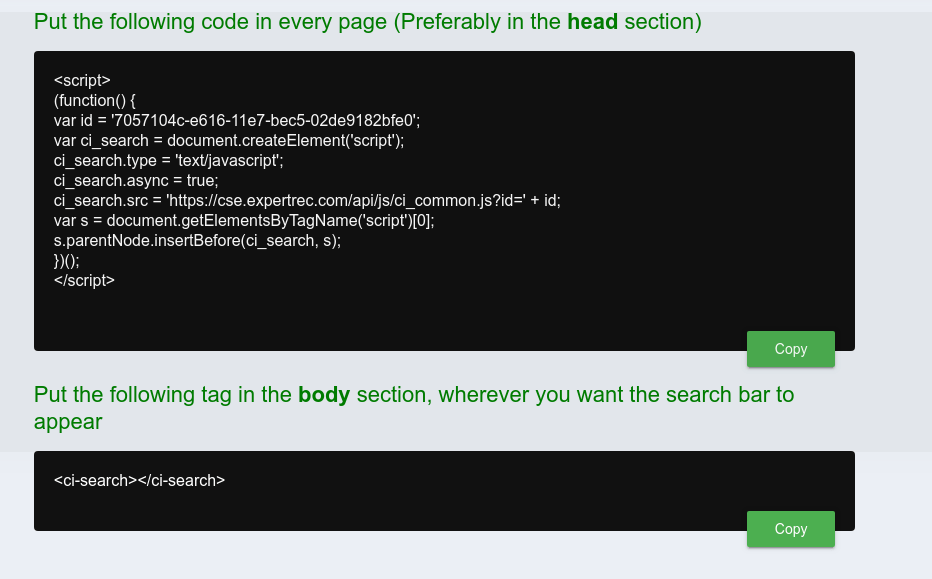Click the text/javascript type assignment line
The image size is (932, 579).
[170, 160]
